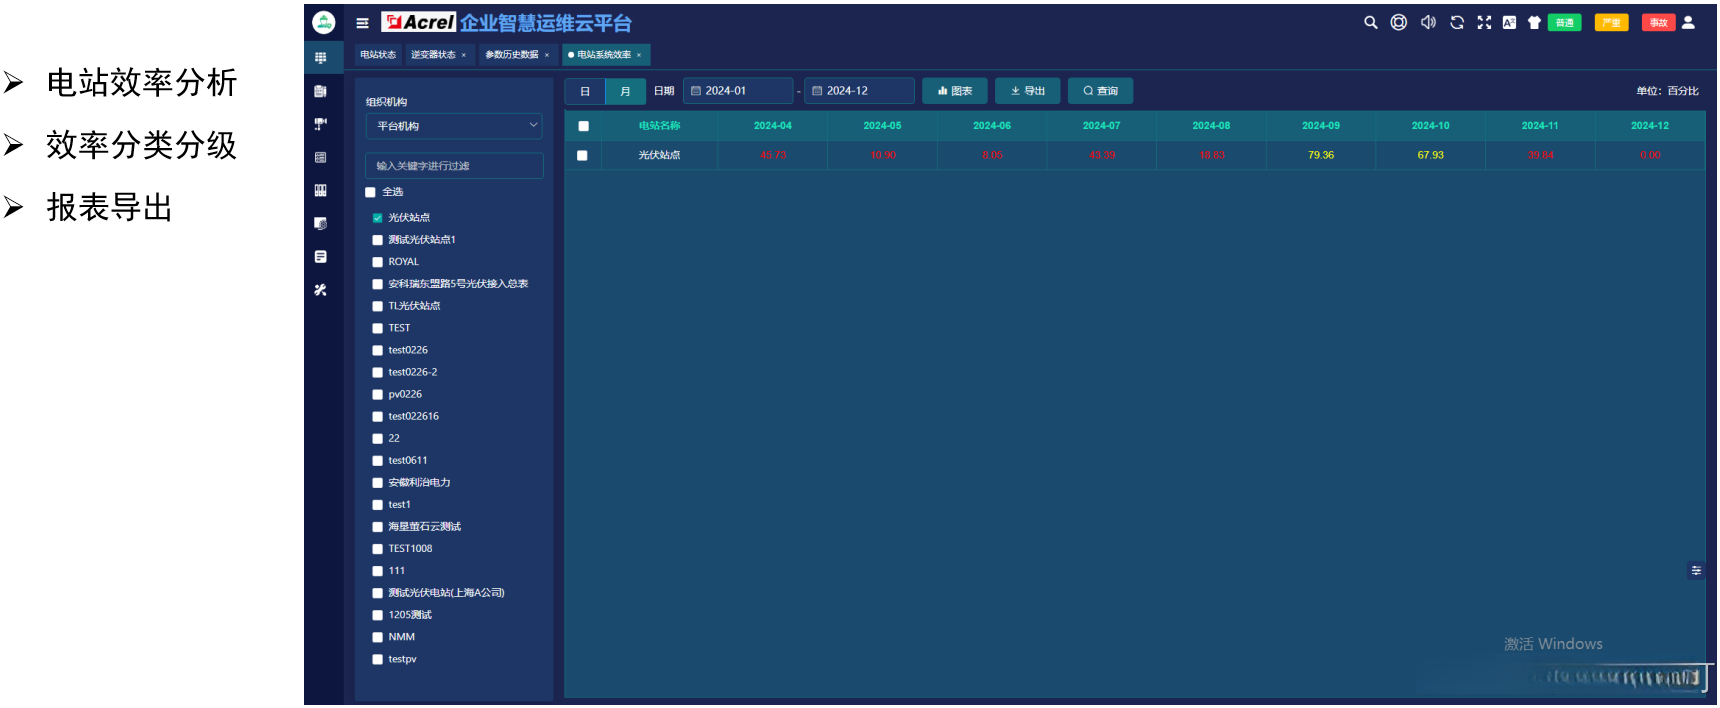
Task: Tick the 光伏站点 table row checkbox
Action: point(582,155)
